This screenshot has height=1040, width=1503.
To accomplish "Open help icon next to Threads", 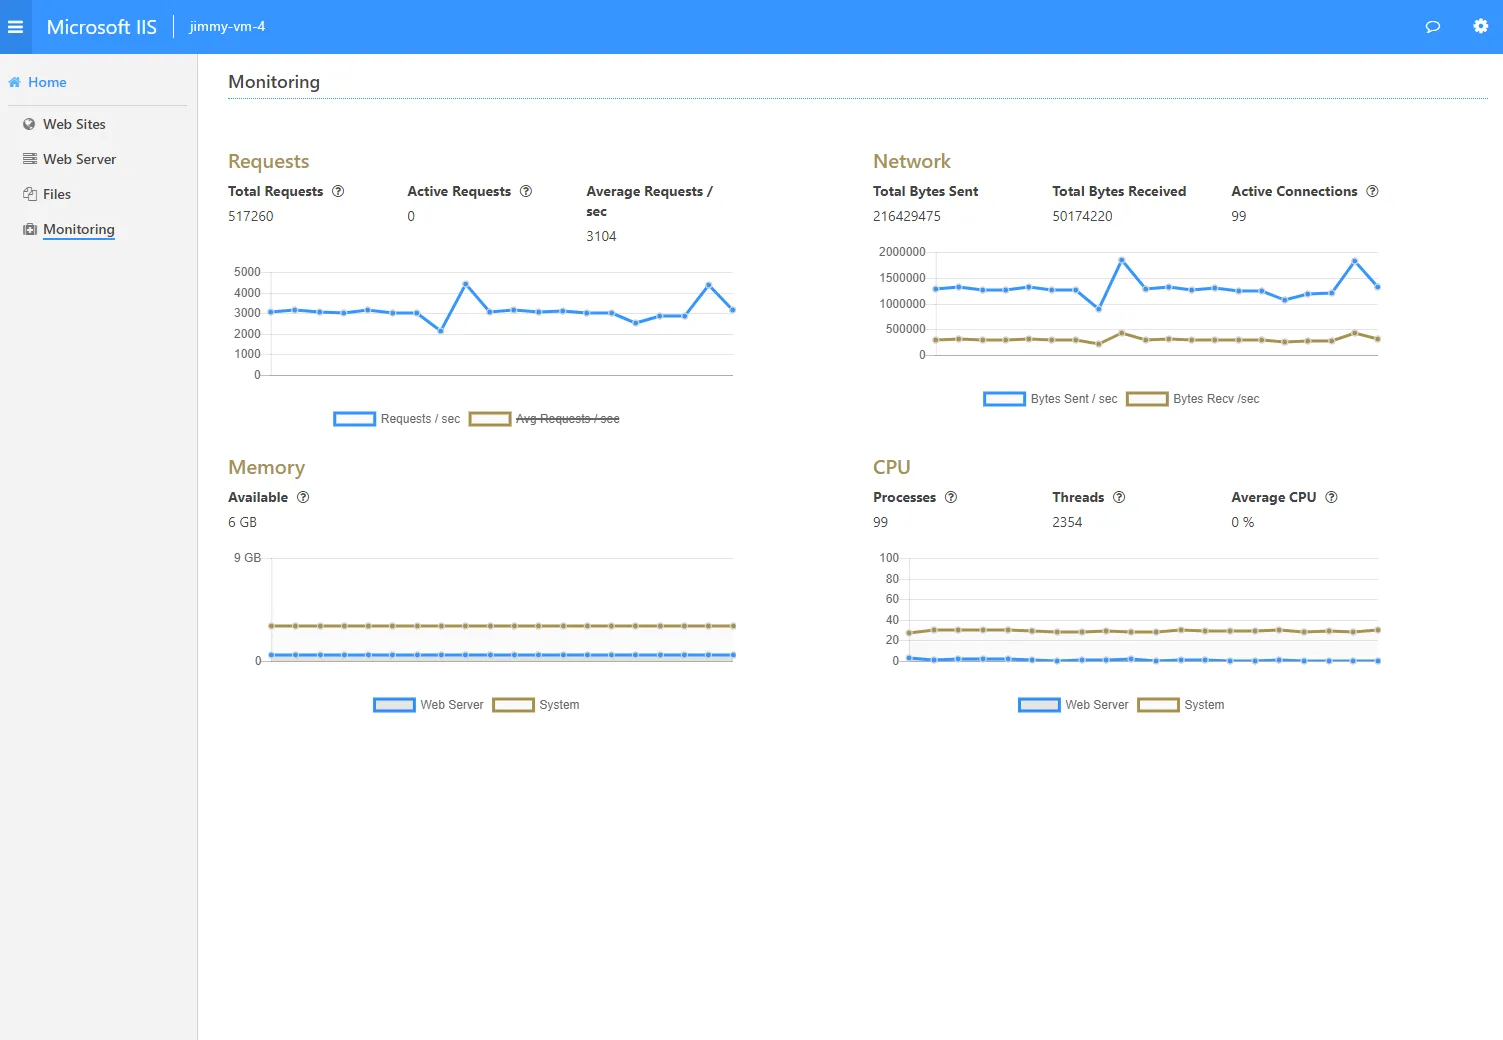I will click(1118, 497).
